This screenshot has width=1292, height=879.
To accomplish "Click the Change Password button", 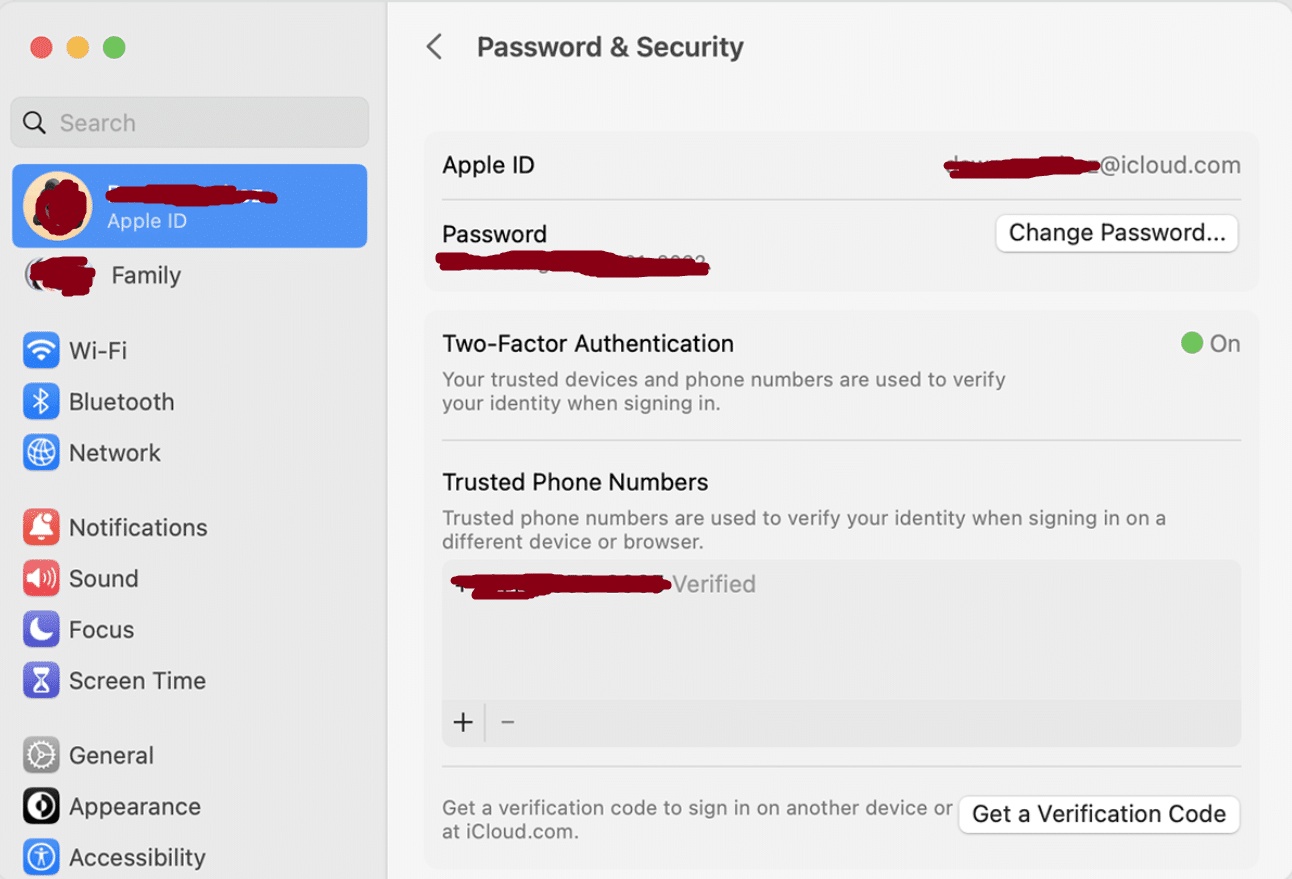I will tap(1116, 233).
